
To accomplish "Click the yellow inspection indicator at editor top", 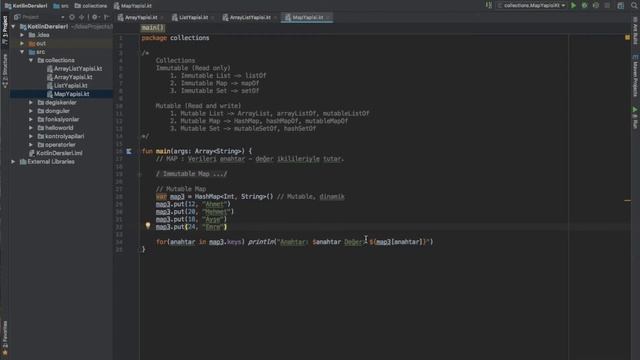I will [x=627, y=38].
